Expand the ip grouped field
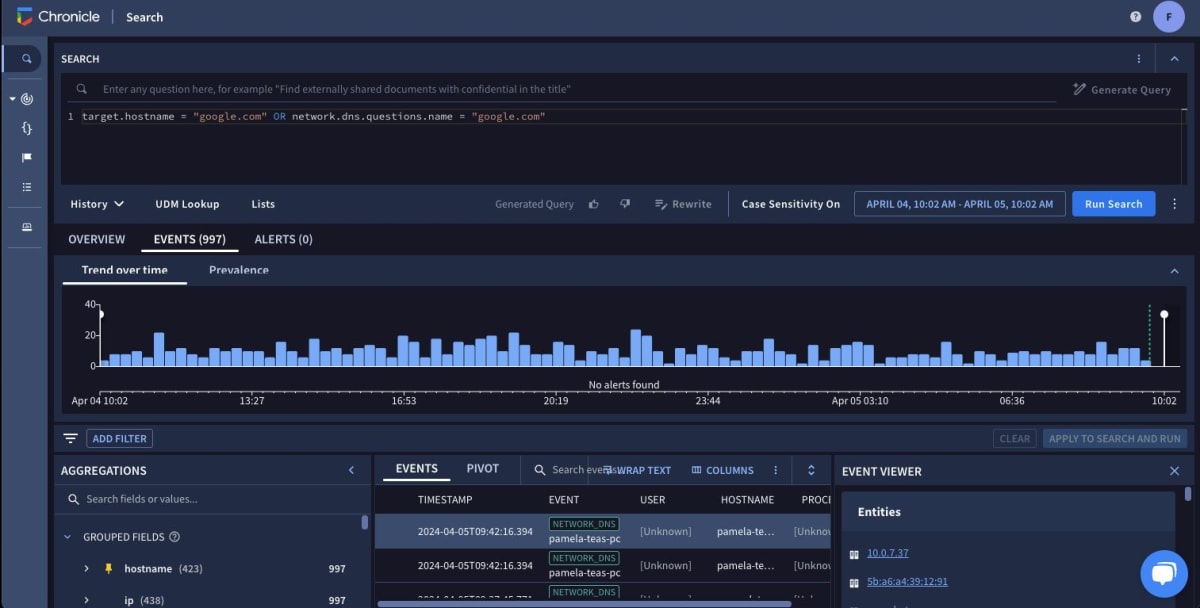The height and width of the screenshot is (608, 1200). click(87, 600)
